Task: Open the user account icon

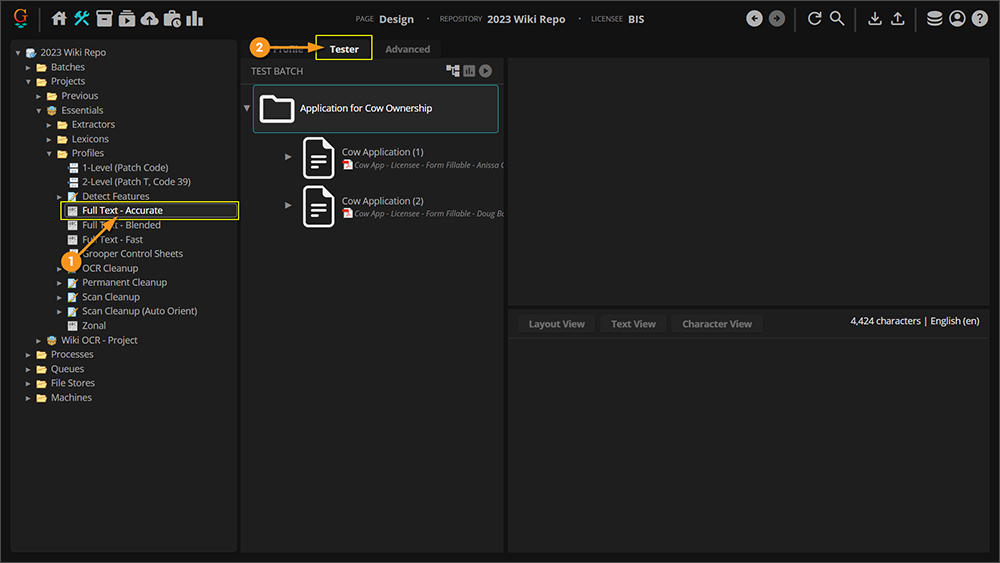Action: [x=957, y=19]
